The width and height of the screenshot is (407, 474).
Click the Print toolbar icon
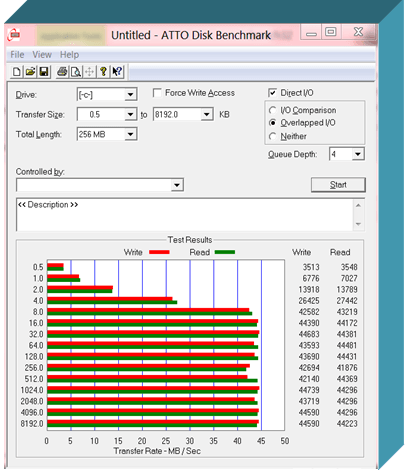click(x=62, y=71)
